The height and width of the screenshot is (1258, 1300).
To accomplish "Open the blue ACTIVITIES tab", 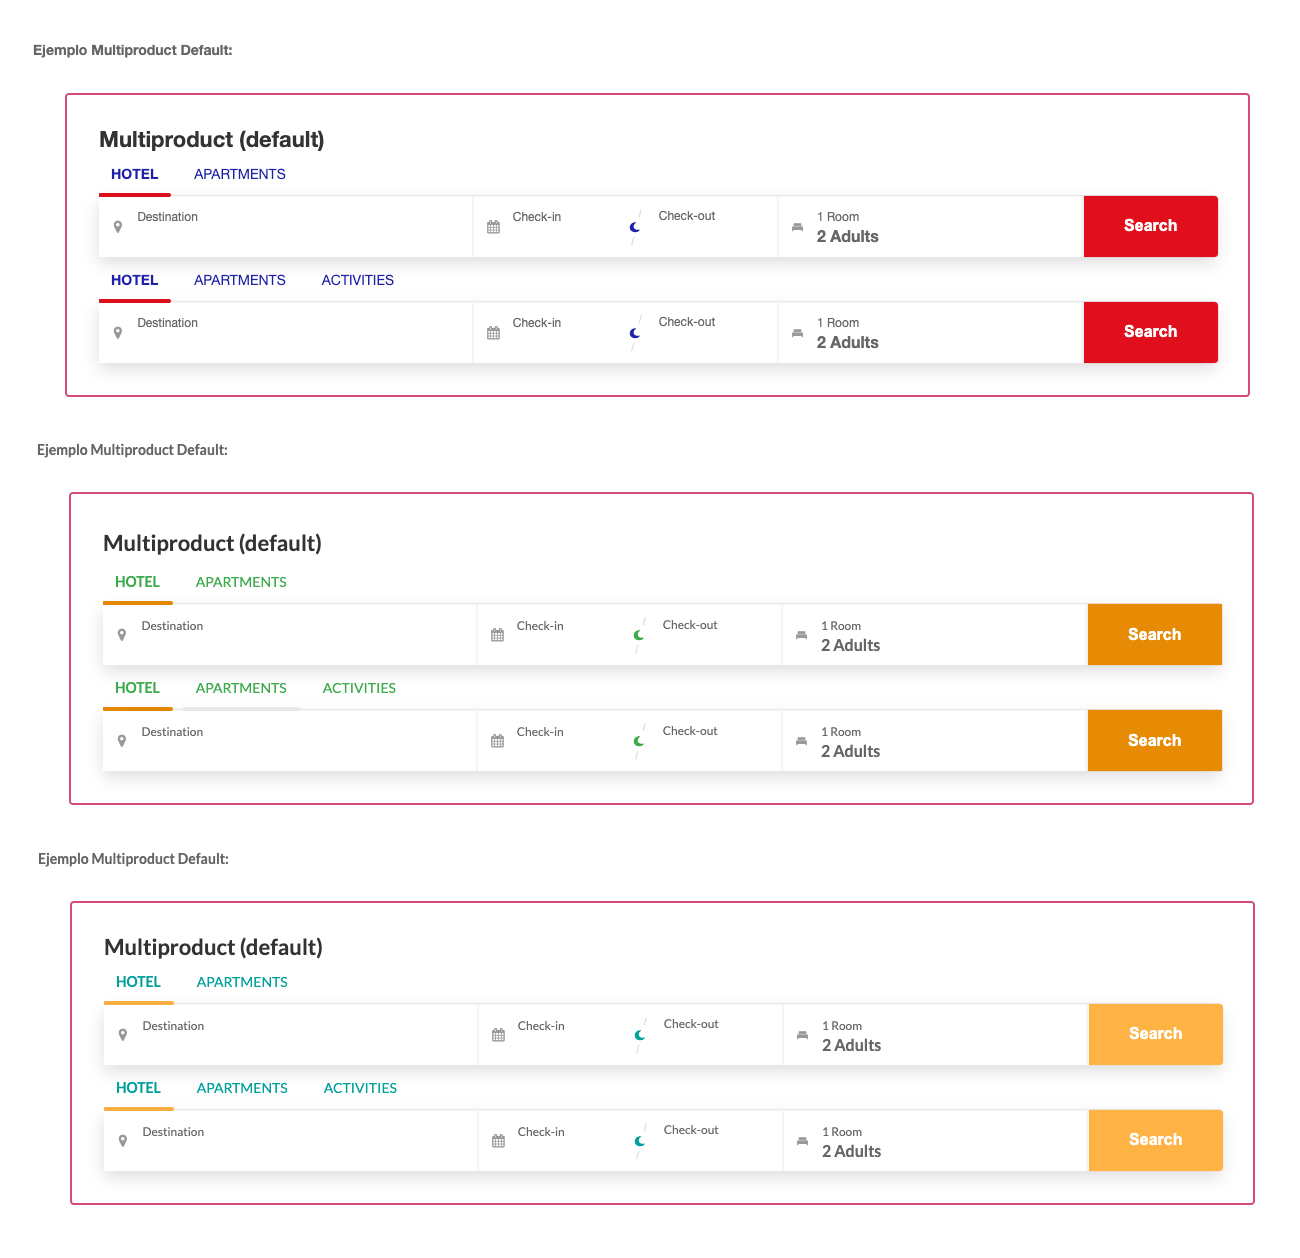I will tap(357, 280).
